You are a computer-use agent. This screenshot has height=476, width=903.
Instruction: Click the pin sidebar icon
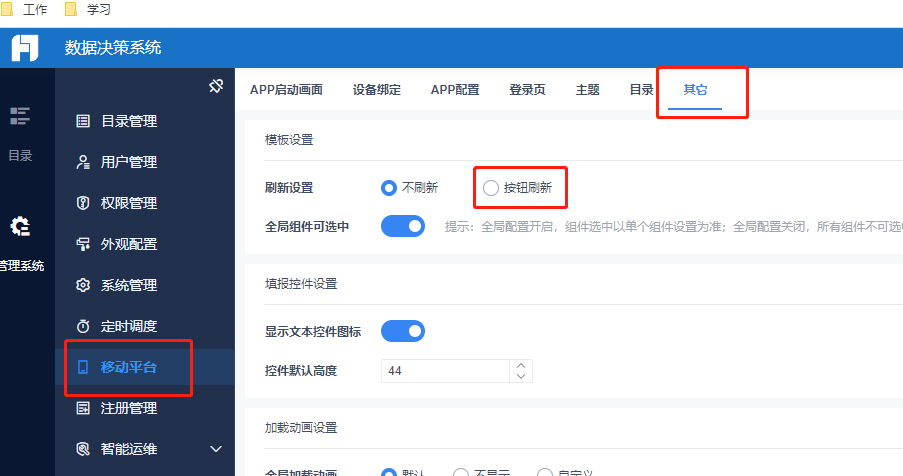[216, 86]
